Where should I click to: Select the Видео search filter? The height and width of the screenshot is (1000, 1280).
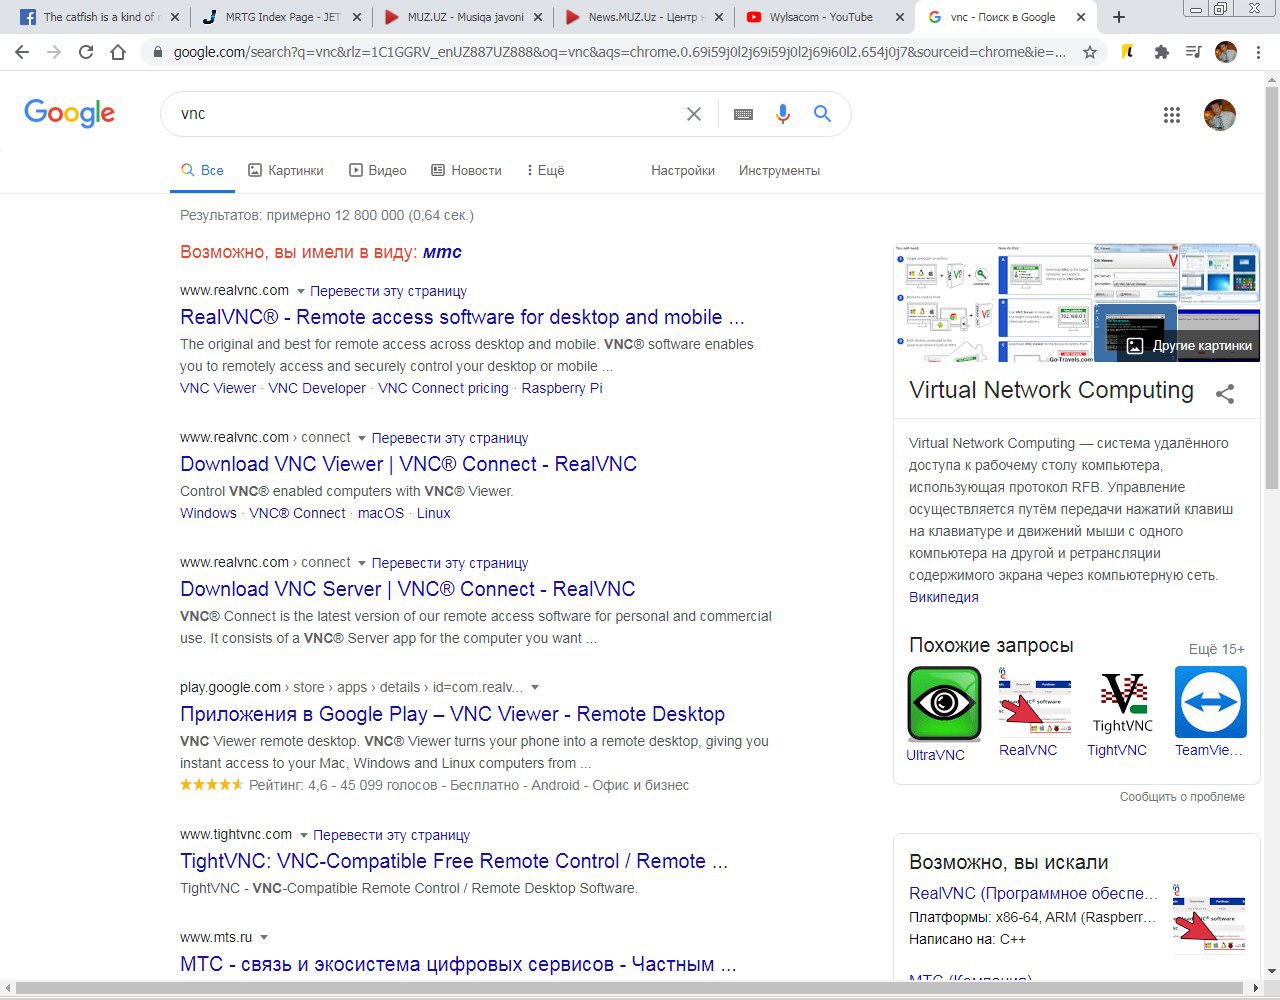[377, 171]
